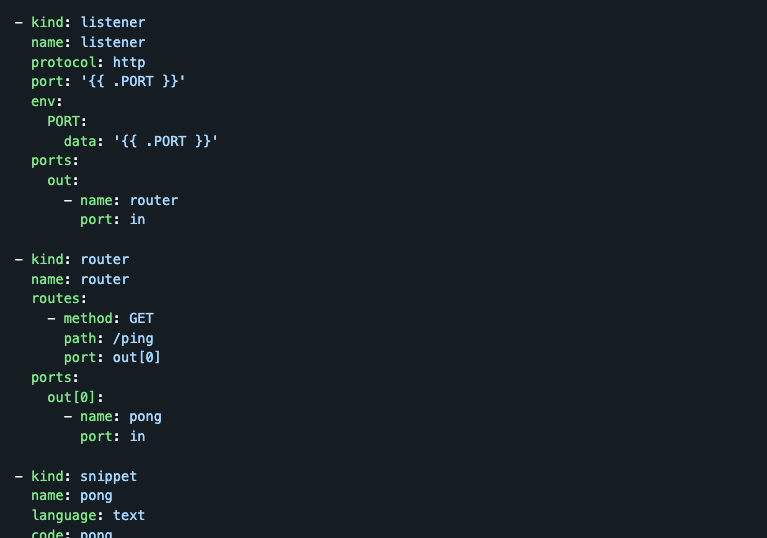Viewport: 767px width, 538px height.
Task: Click the 'routes' key
Action: 55,298
